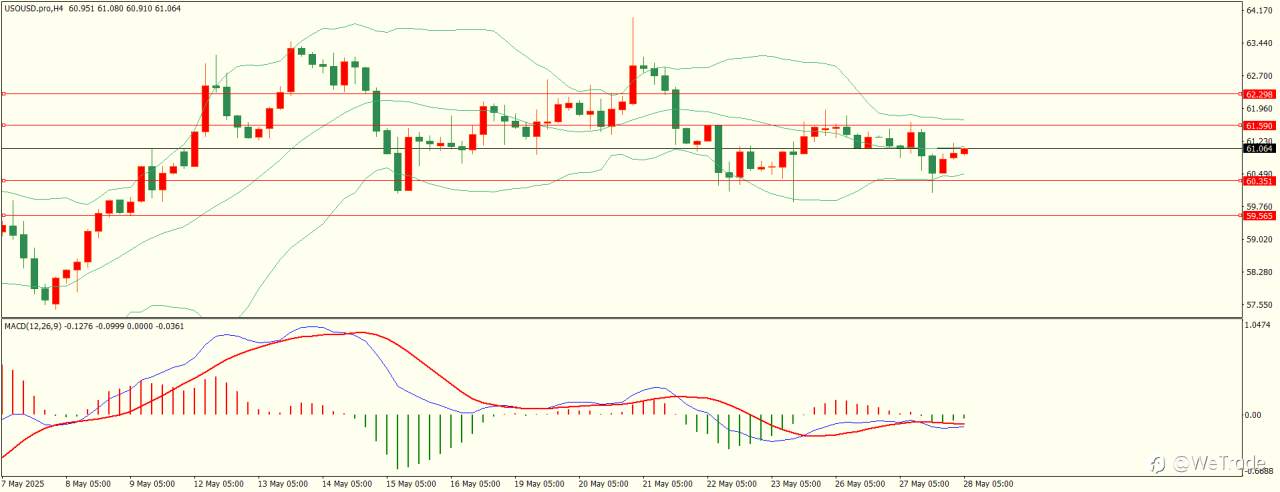
Task: Select the 60.351 red price label
Action: pyautogui.click(x=1258, y=181)
